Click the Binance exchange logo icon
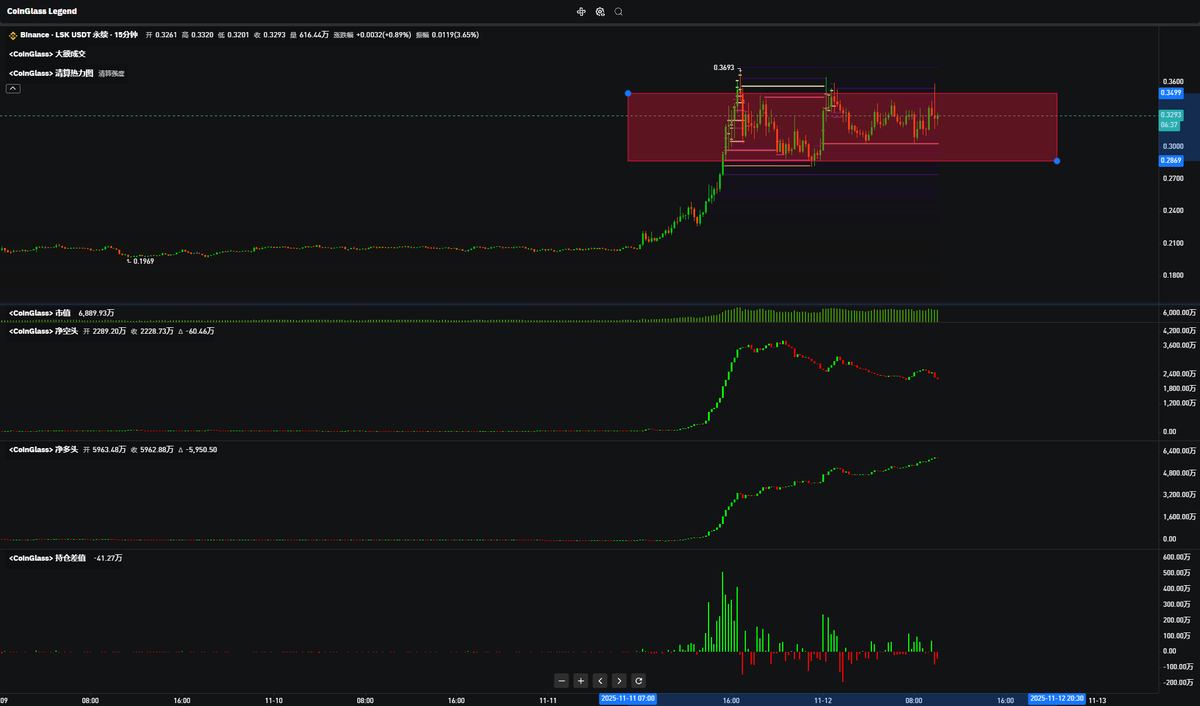Image resolution: width=1200 pixels, height=706 pixels. coord(13,34)
